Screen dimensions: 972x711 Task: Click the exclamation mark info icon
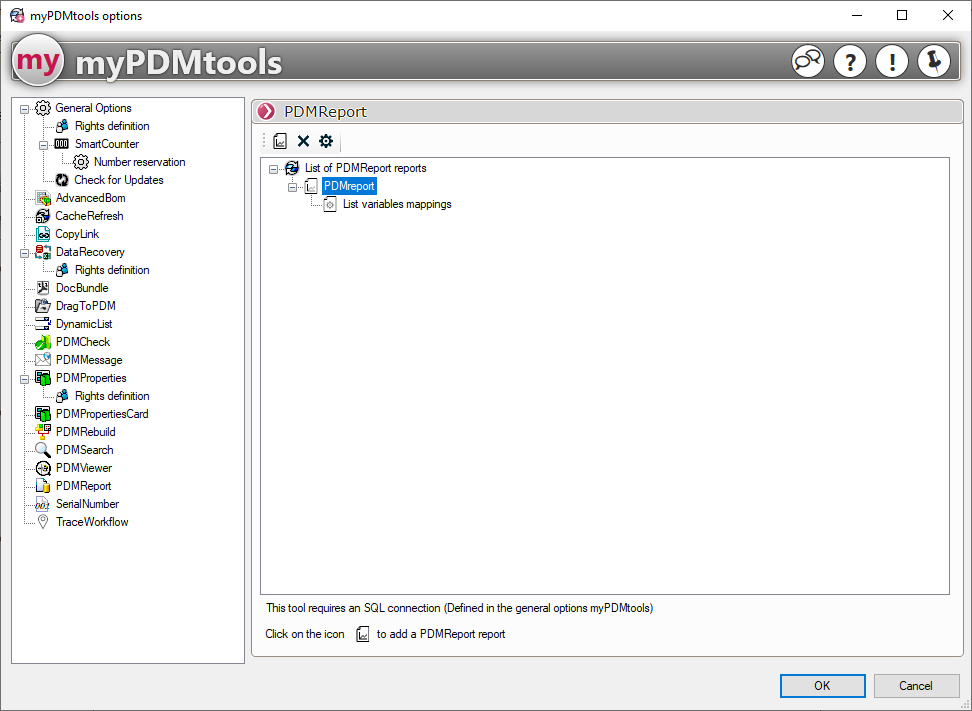[892, 62]
